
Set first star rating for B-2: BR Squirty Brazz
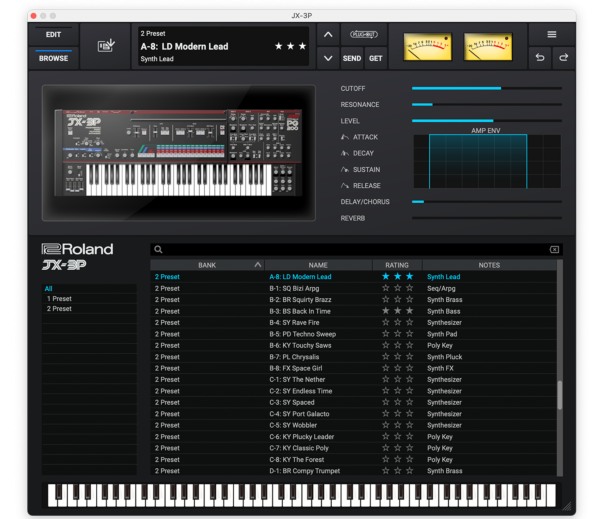coord(386,299)
